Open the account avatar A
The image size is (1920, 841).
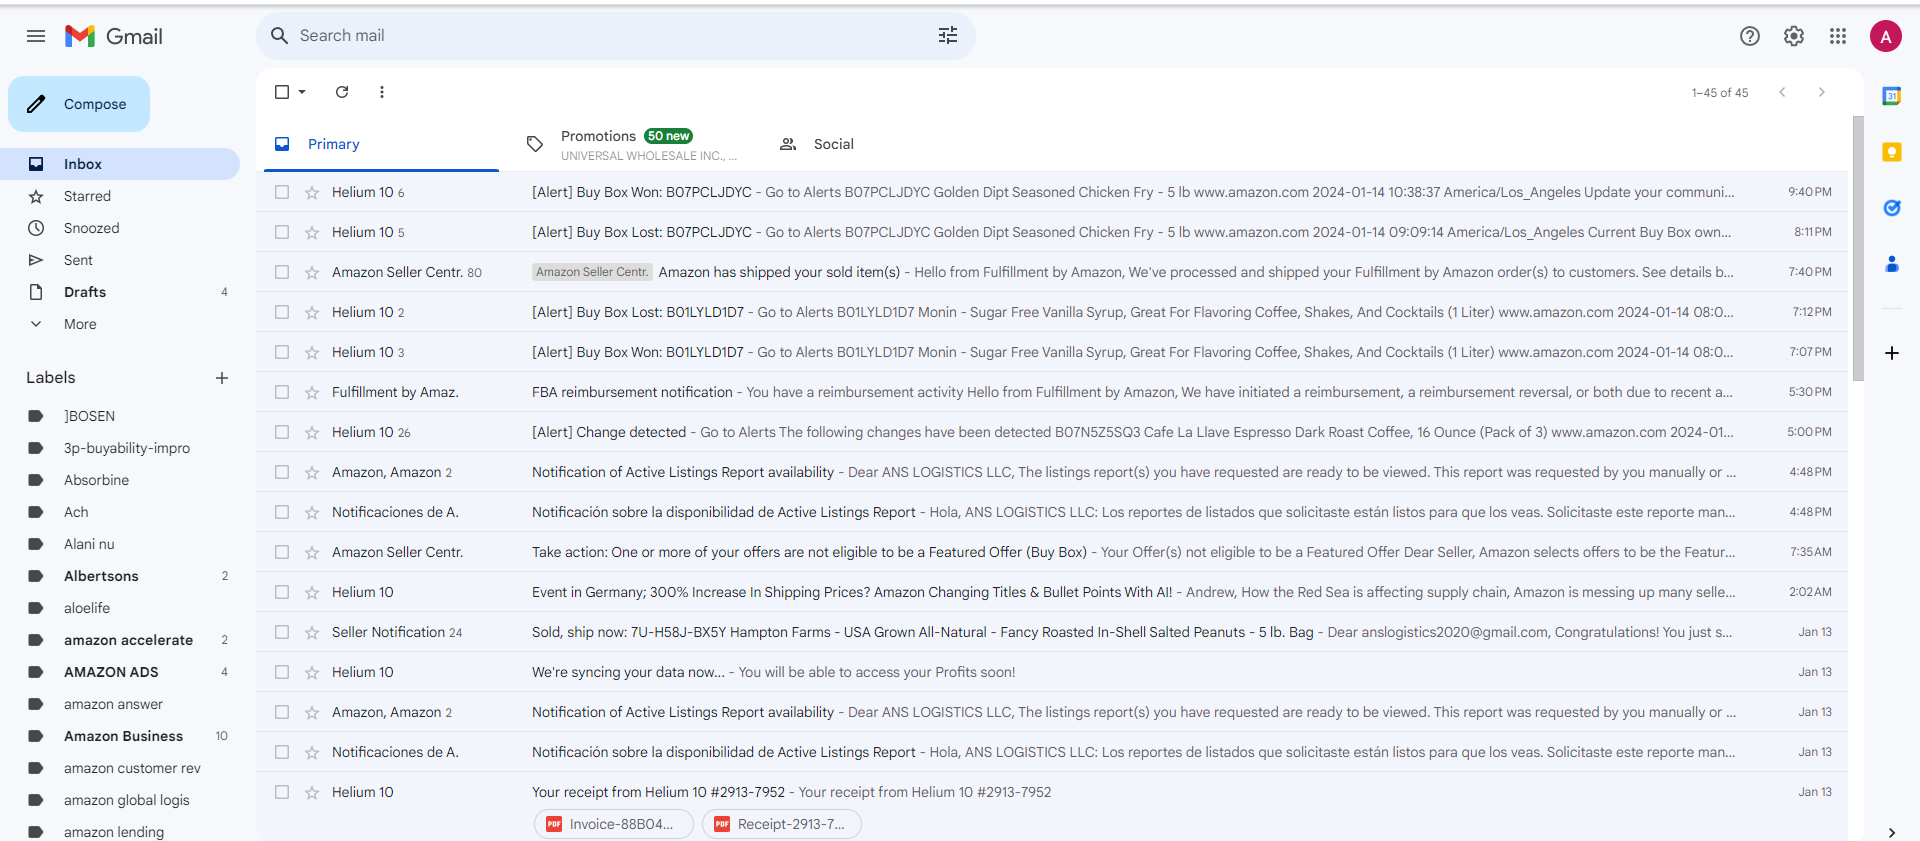point(1886,36)
